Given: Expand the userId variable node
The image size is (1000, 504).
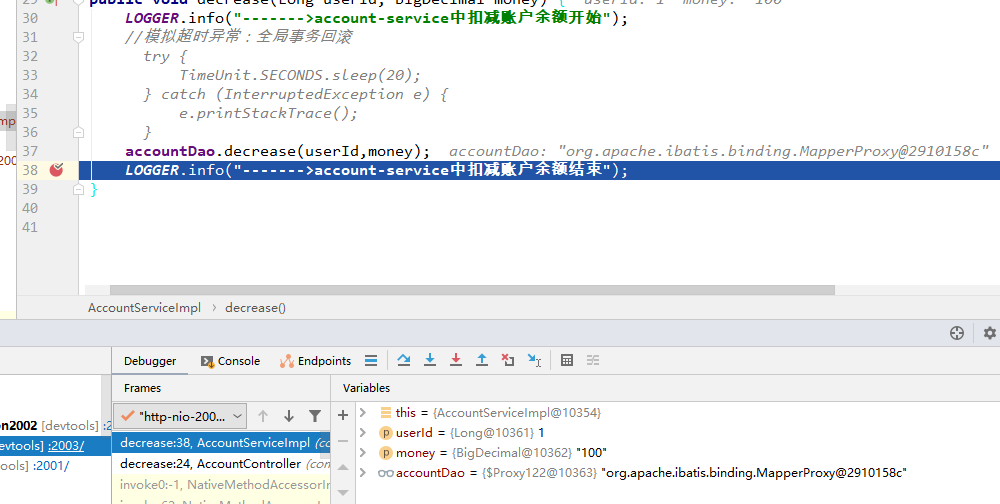Looking at the screenshot, I should click(x=363, y=433).
